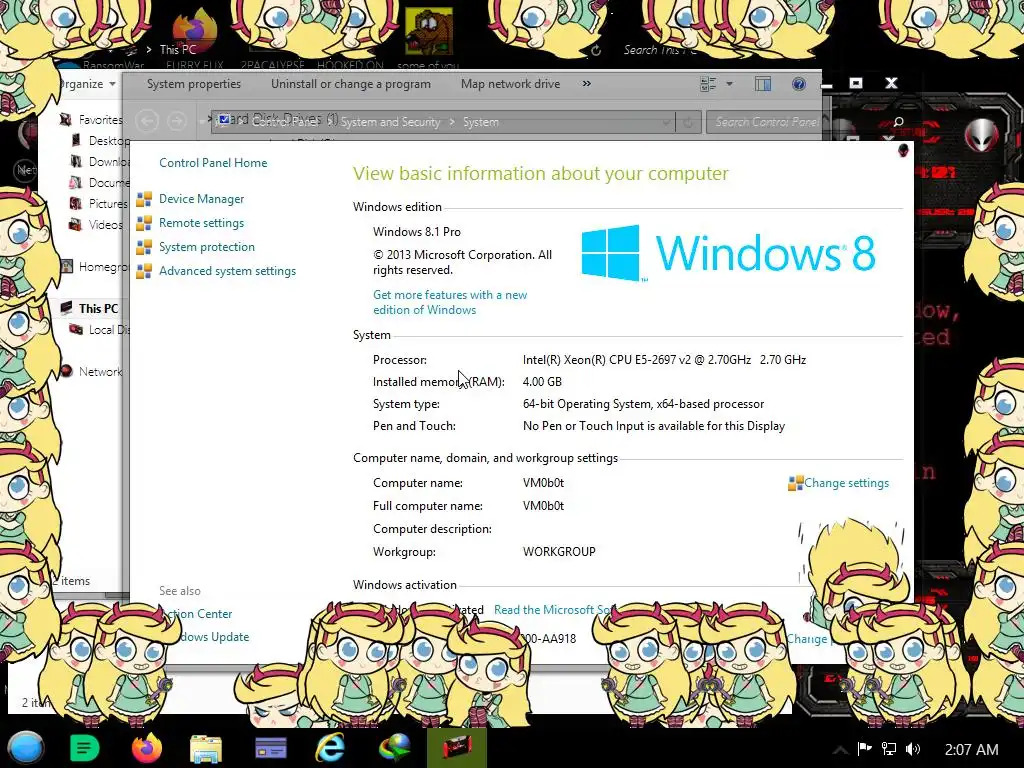Click the shield icon next to Remote settings
The width and height of the screenshot is (1024, 768).
(x=144, y=223)
